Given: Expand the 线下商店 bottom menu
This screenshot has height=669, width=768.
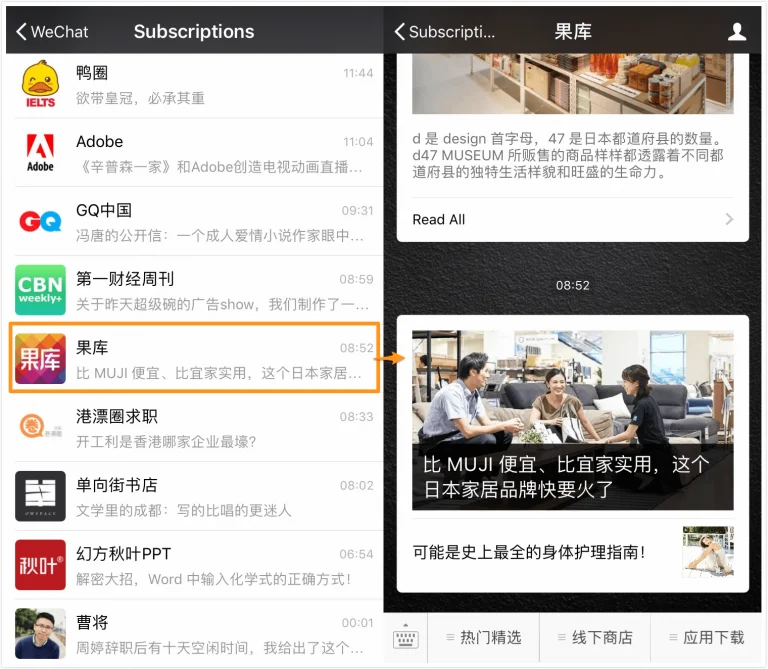Looking at the screenshot, I should pyautogui.click(x=594, y=638).
